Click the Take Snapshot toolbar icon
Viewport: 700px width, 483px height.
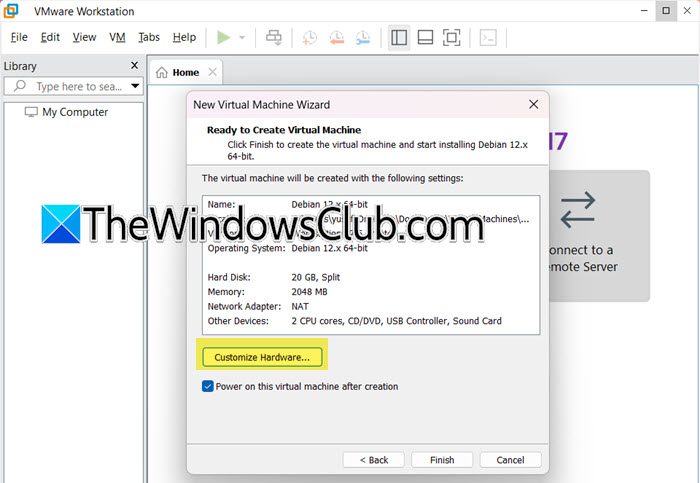click(x=309, y=37)
